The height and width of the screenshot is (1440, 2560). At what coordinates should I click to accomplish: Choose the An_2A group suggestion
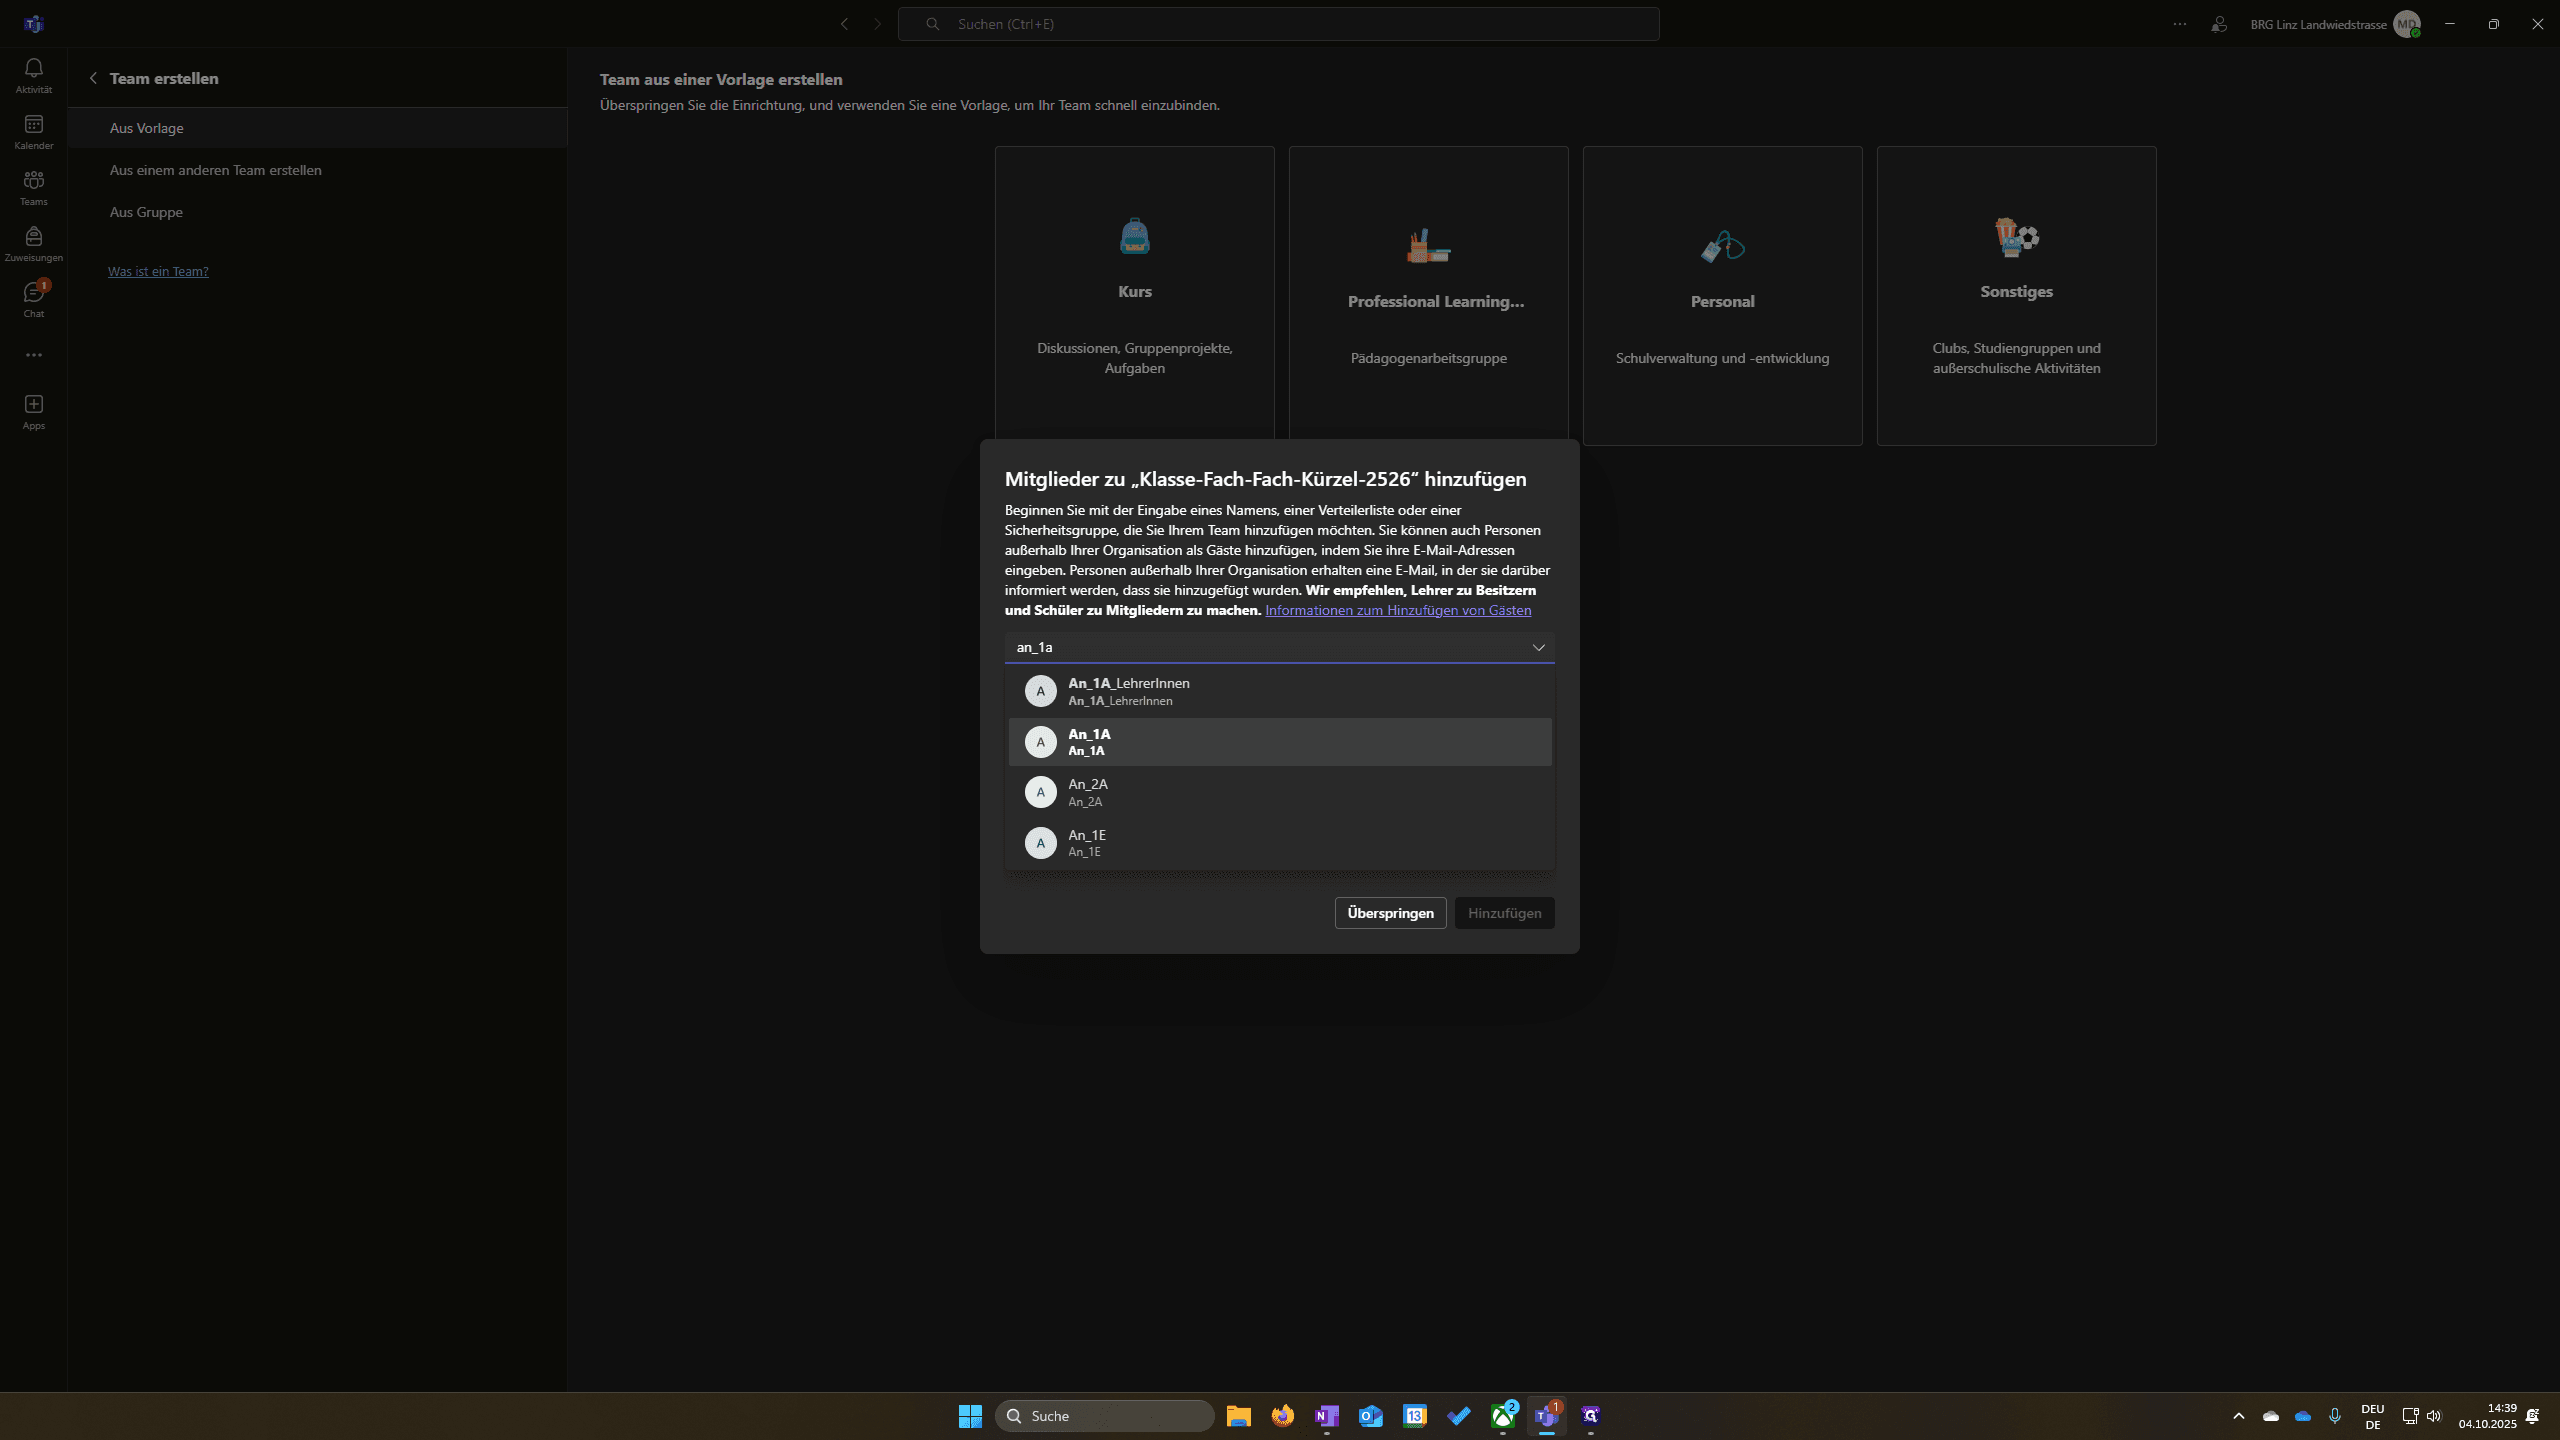[x=1280, y=792]
